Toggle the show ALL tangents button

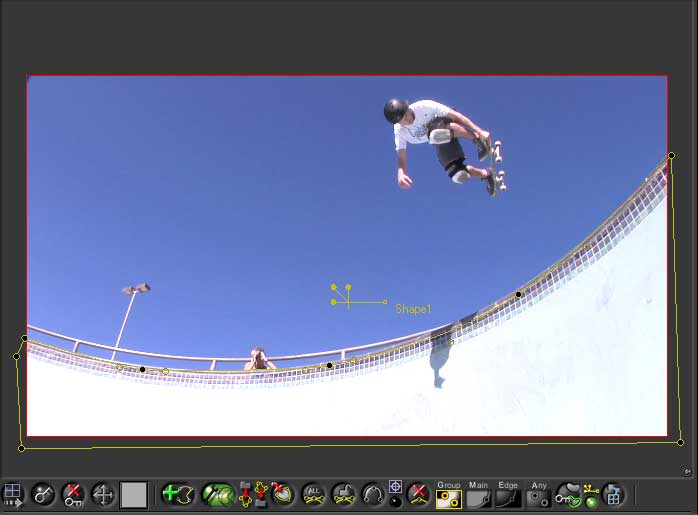(x=314, y=495)
